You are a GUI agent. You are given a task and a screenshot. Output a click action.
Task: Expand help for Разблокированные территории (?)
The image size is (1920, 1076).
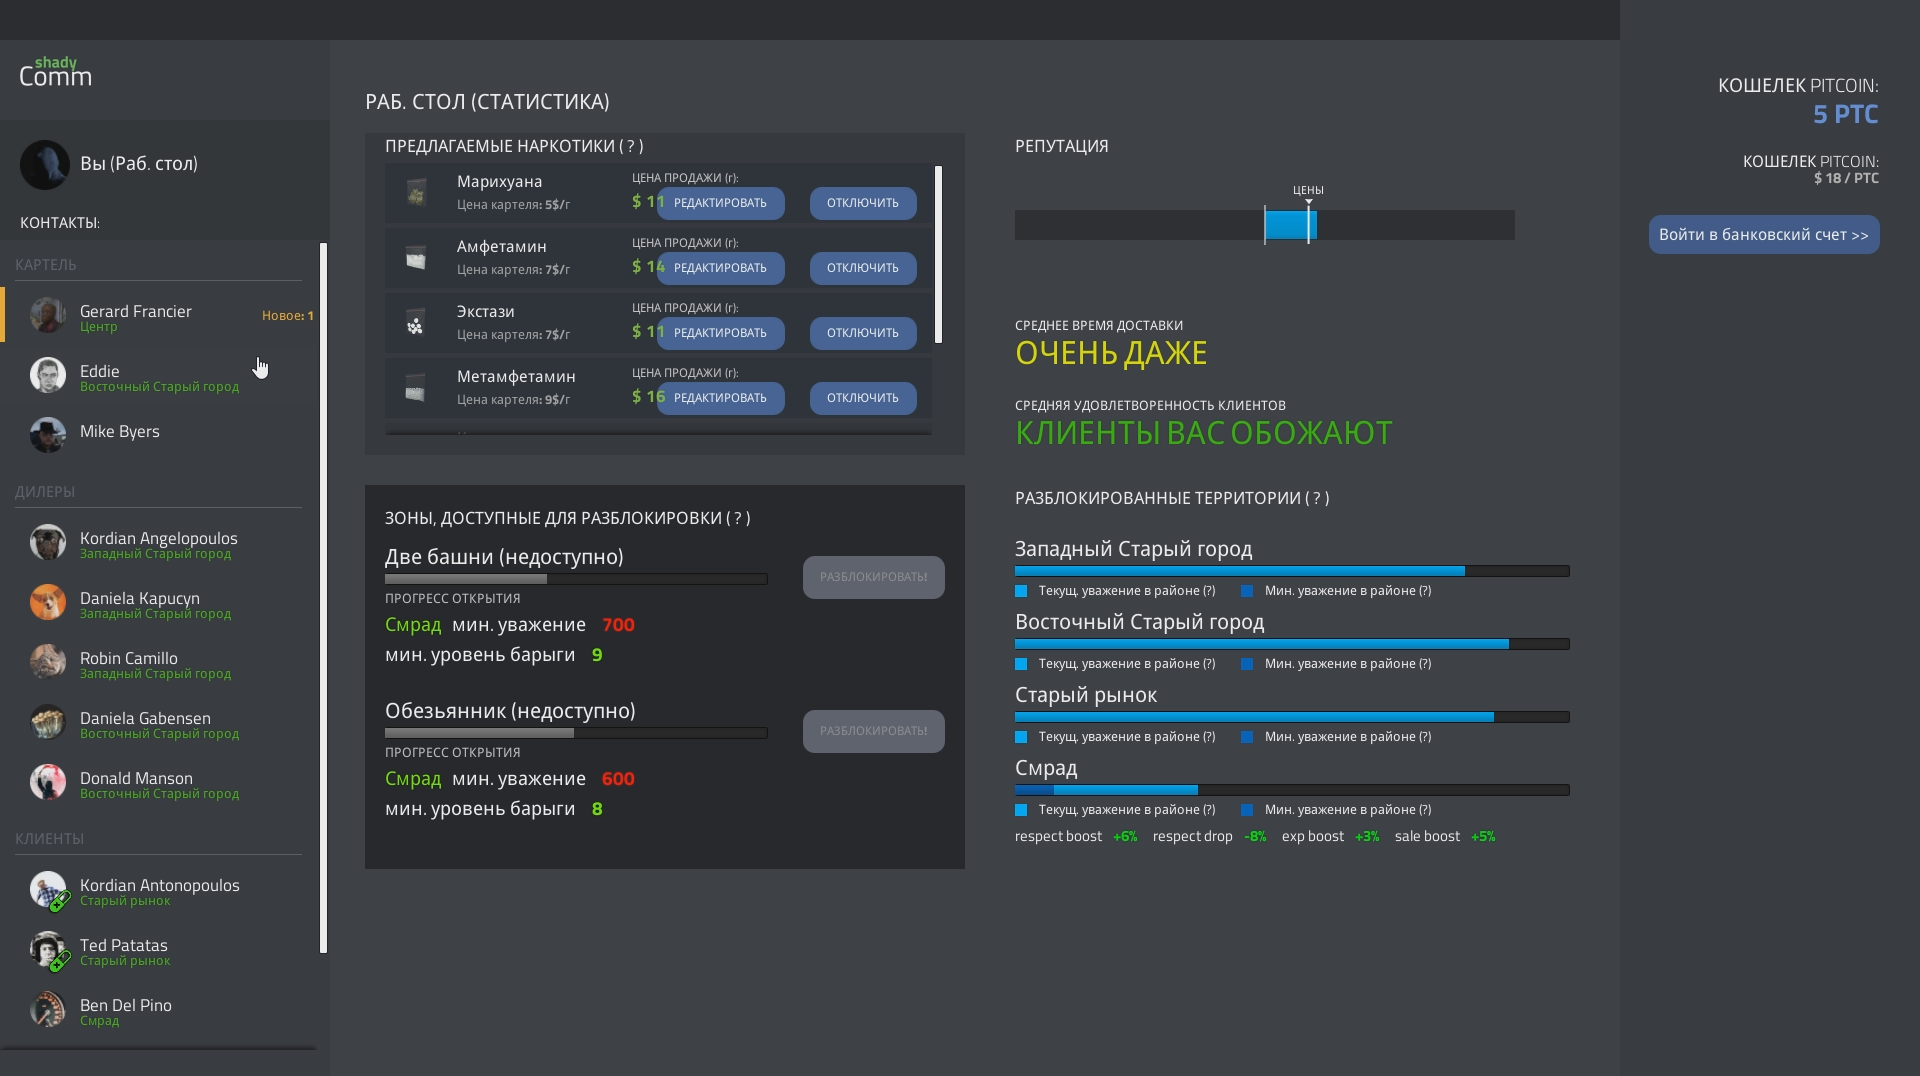1319,499
